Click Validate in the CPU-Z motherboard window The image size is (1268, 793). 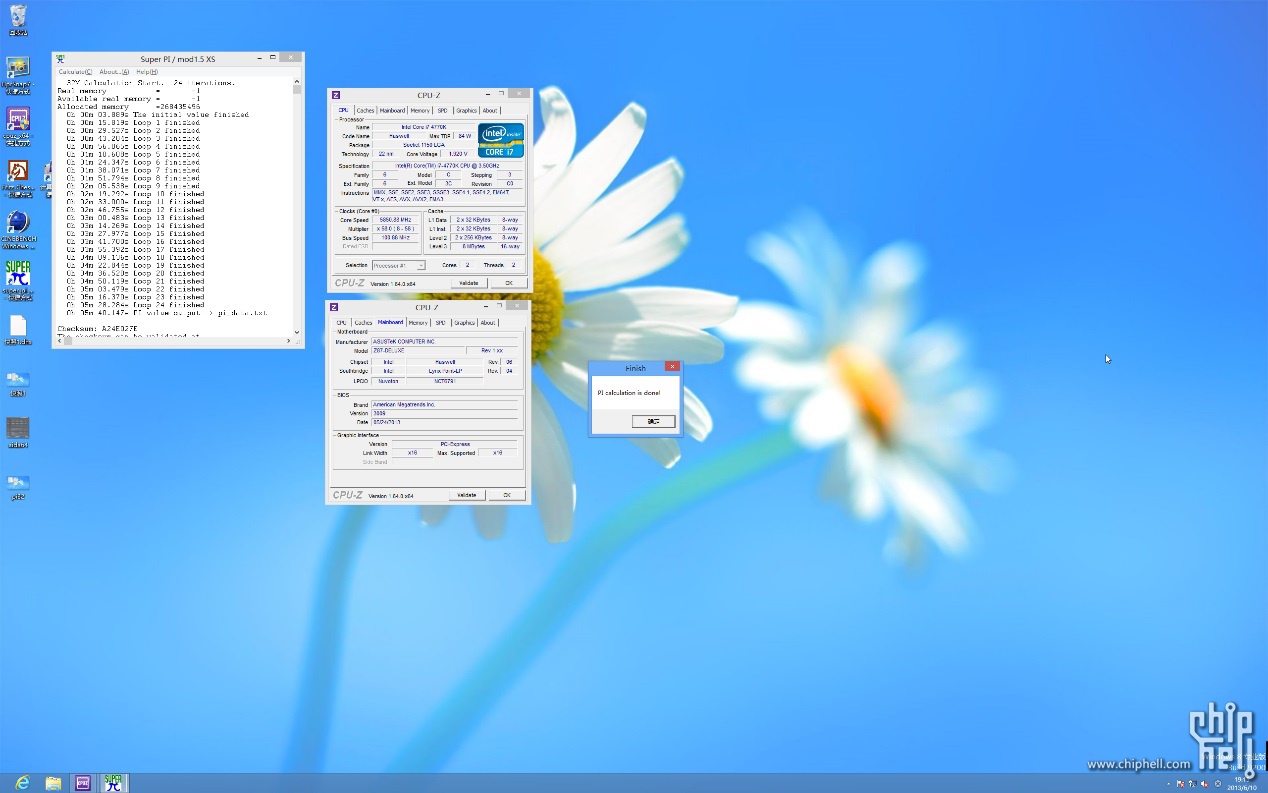pos(466,495)
